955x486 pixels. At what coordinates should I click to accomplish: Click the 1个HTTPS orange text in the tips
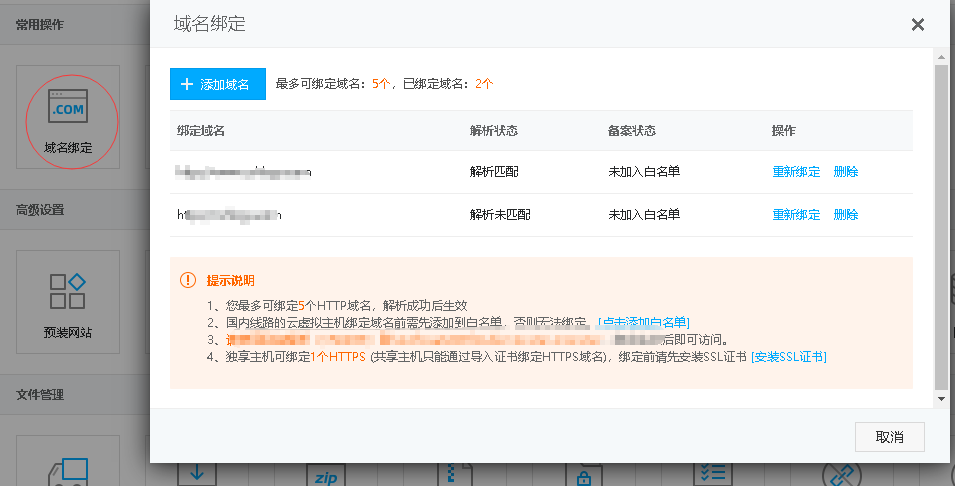pos(338,357)
